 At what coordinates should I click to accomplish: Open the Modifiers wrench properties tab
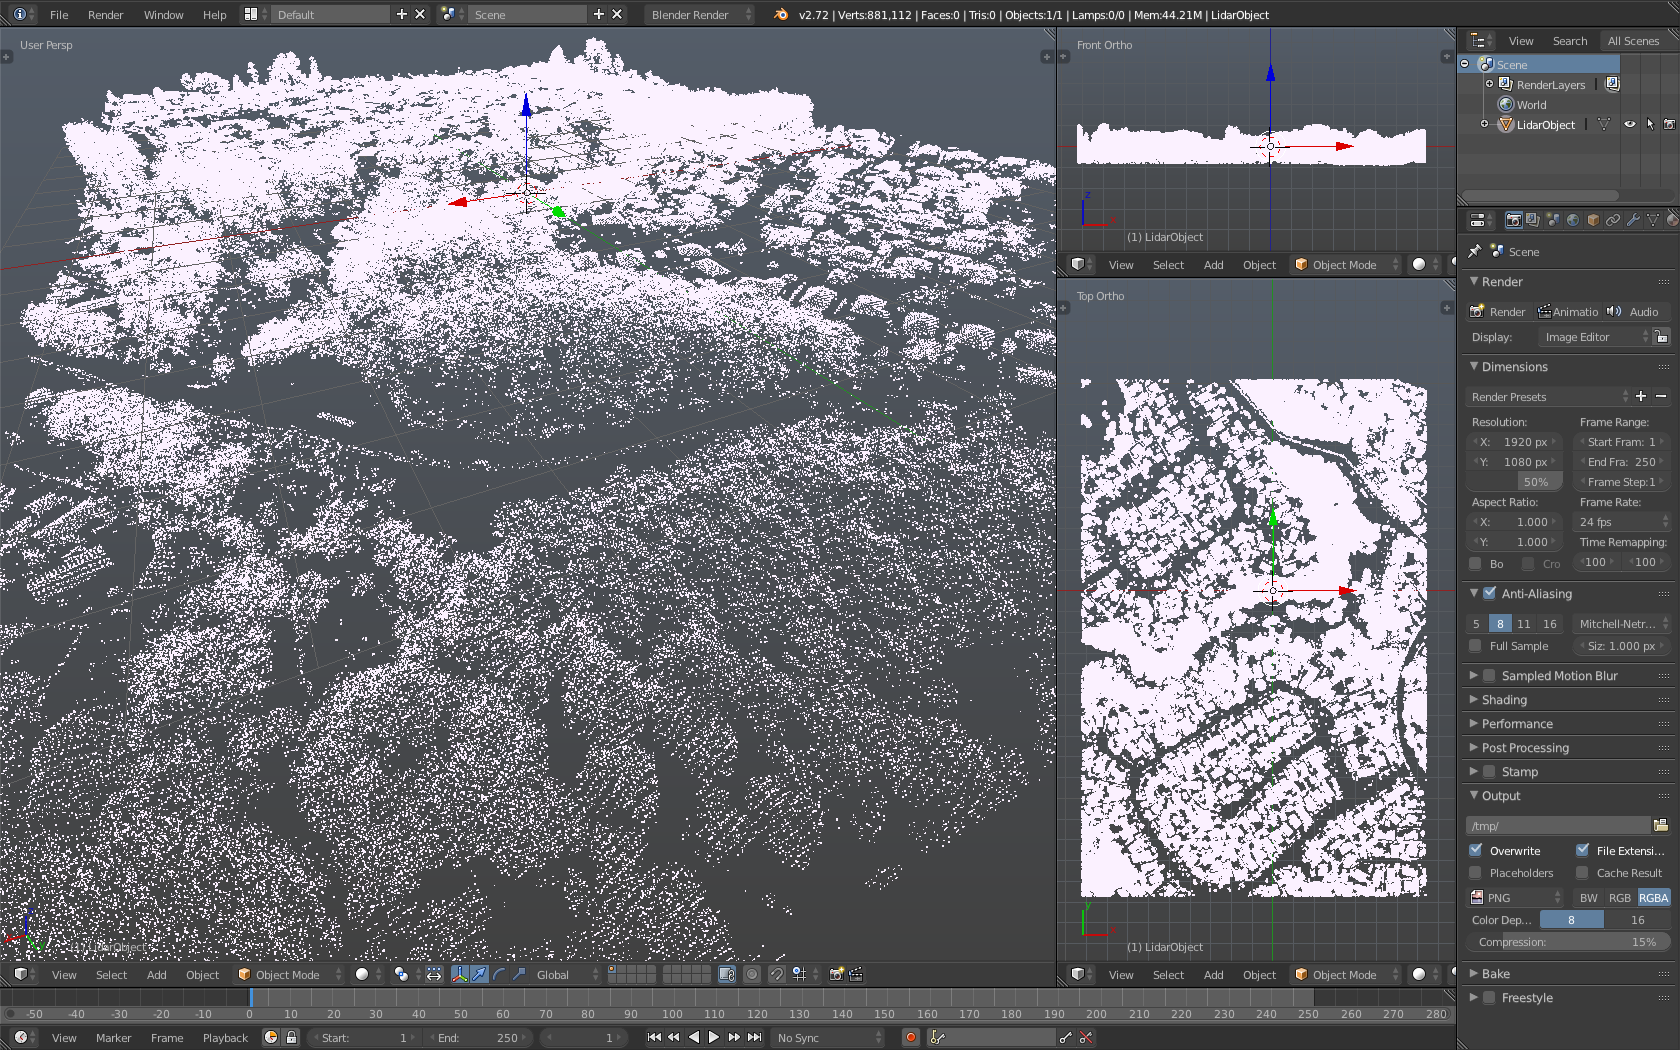[1633, 220]
